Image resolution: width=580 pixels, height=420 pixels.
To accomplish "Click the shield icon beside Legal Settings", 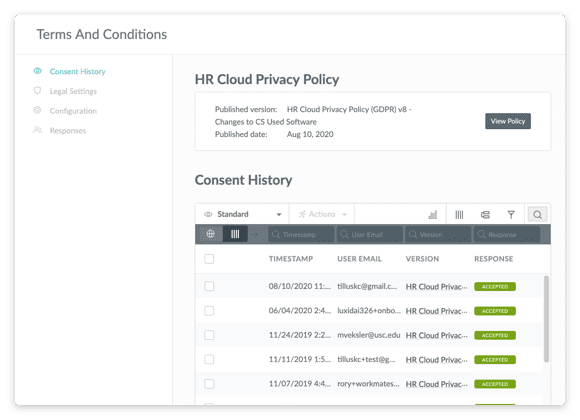I will click(37, 90).
